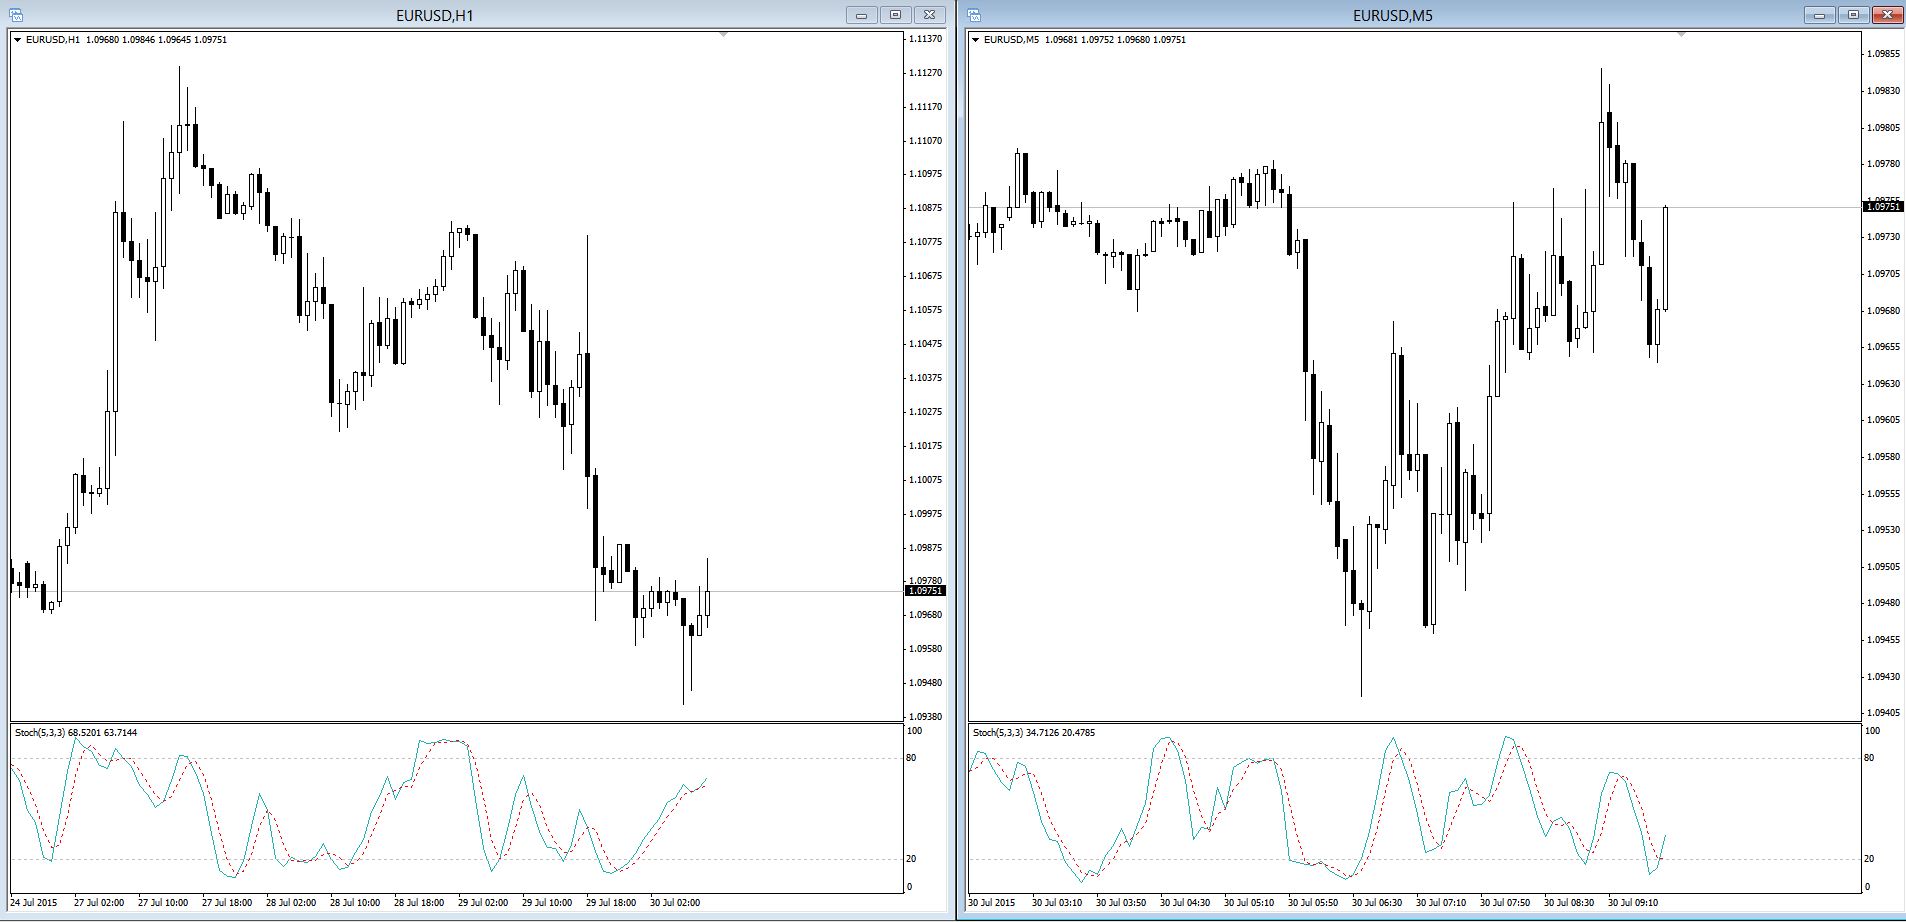The image size is (1906, 922).
Task: Click the 1.09751 current price tag in M5 chart
Action: (x=1883, y=207)
